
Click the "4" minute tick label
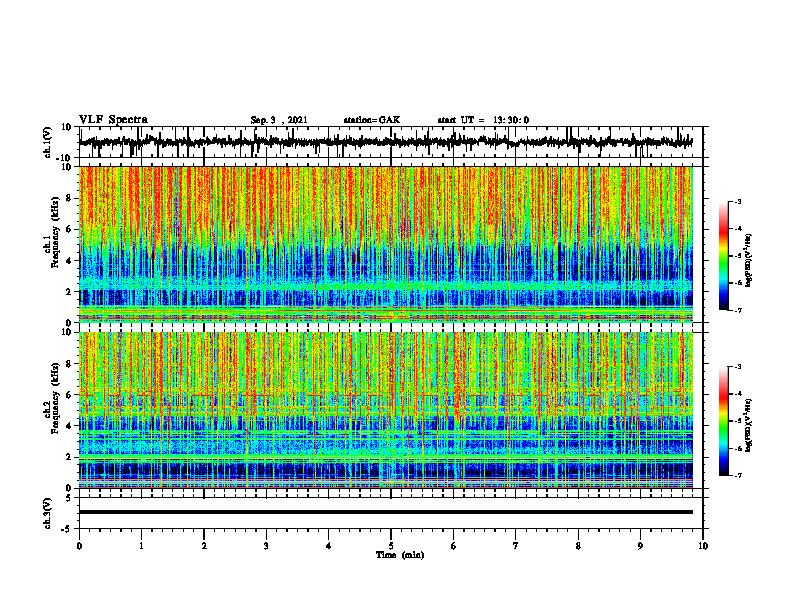click(x=329, y=546)
